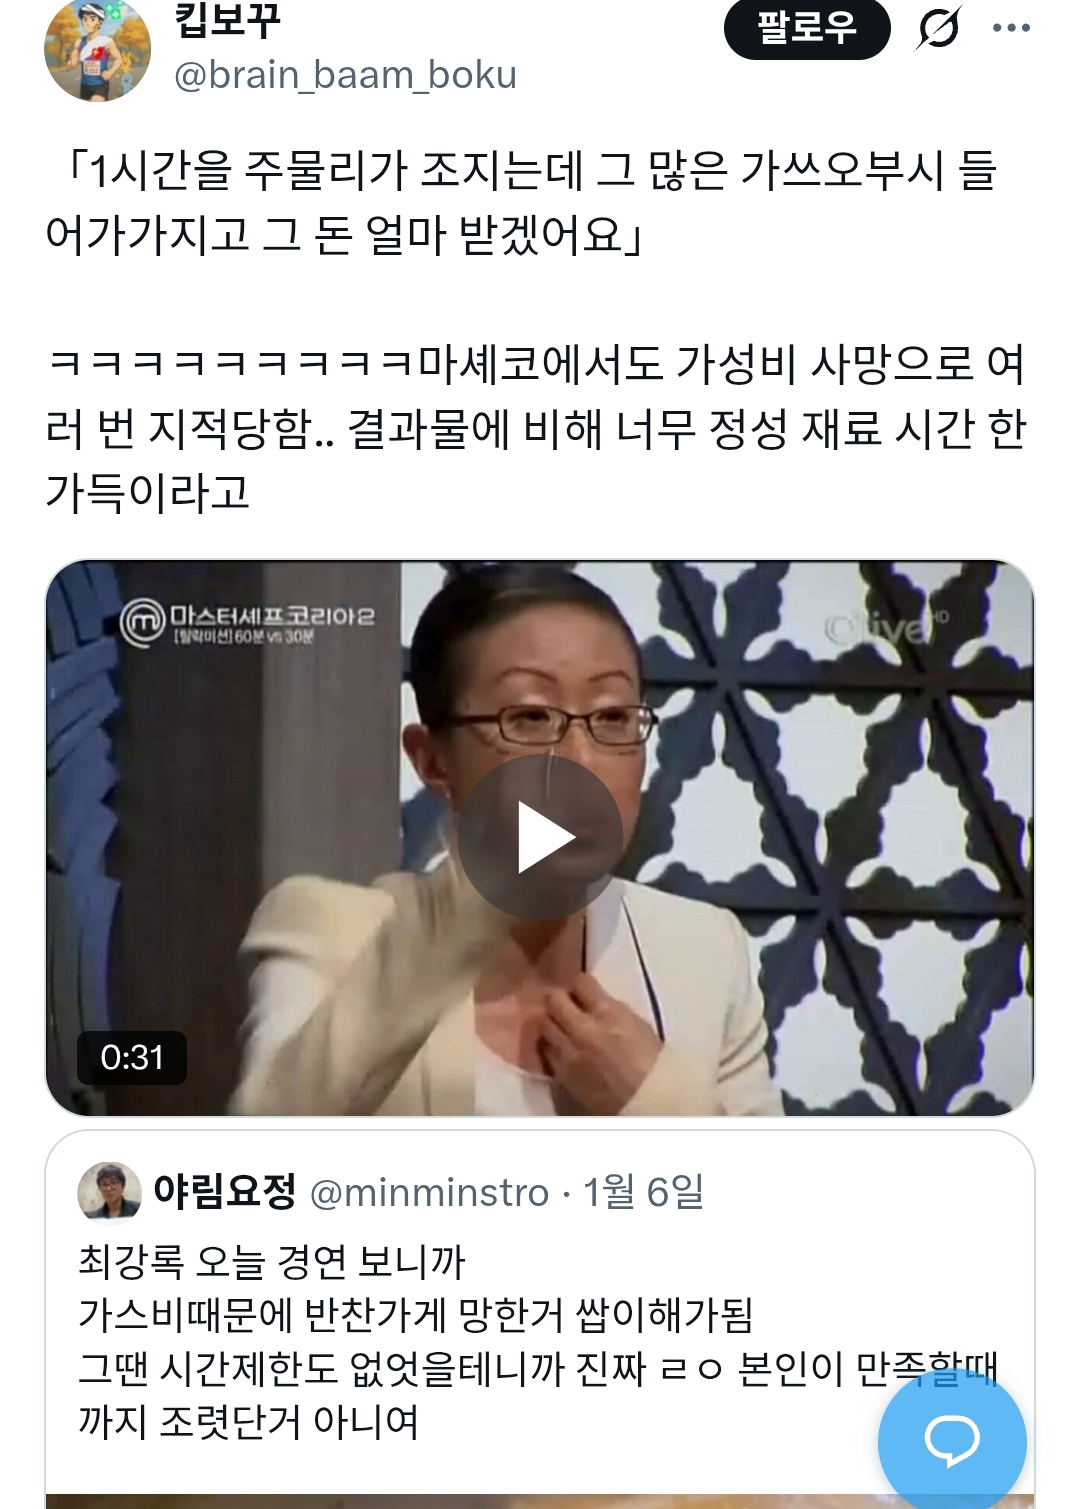This screenshot has width=1077, height=1509.
Task: Open the quoted tweet date 1월 6일
Action: pyautogui.click(x=644, y=1192)
